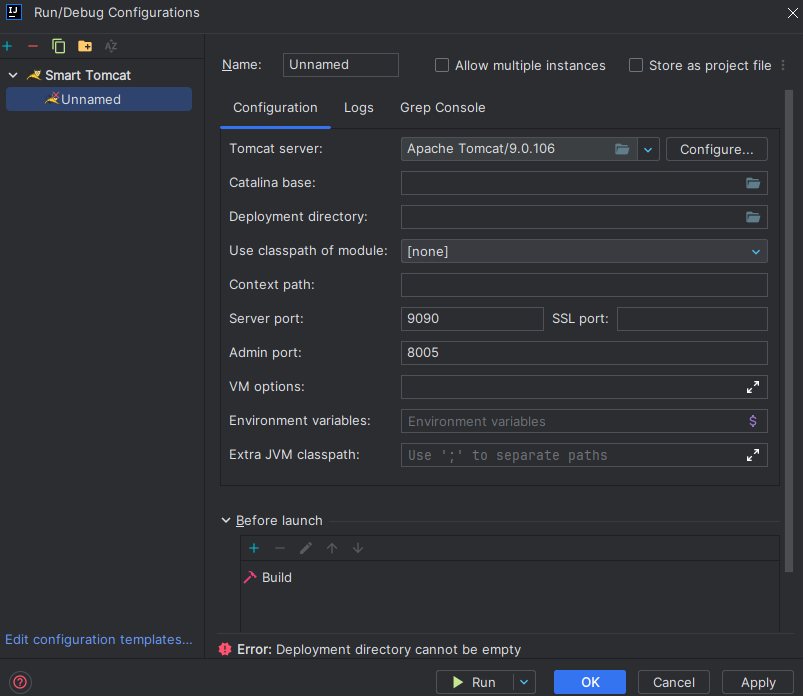Open the help question mark icon
This screenshot has width=803, height=696.
click(x=20, y=682)
